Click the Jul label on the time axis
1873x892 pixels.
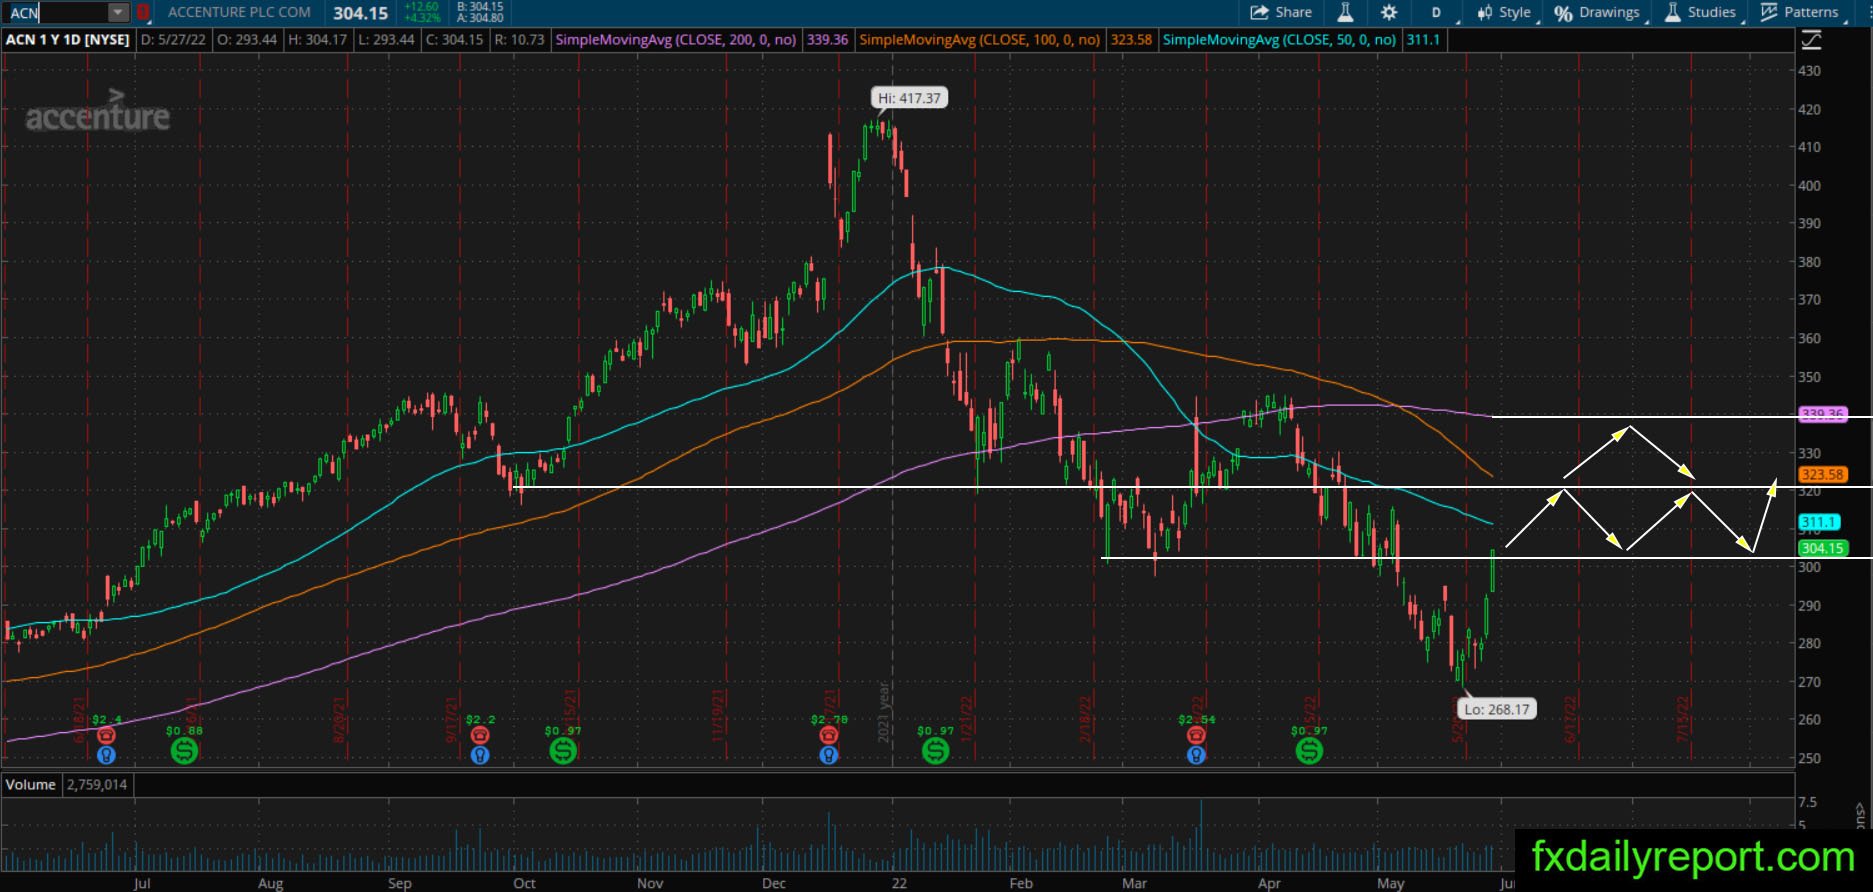tap(142, 883)
